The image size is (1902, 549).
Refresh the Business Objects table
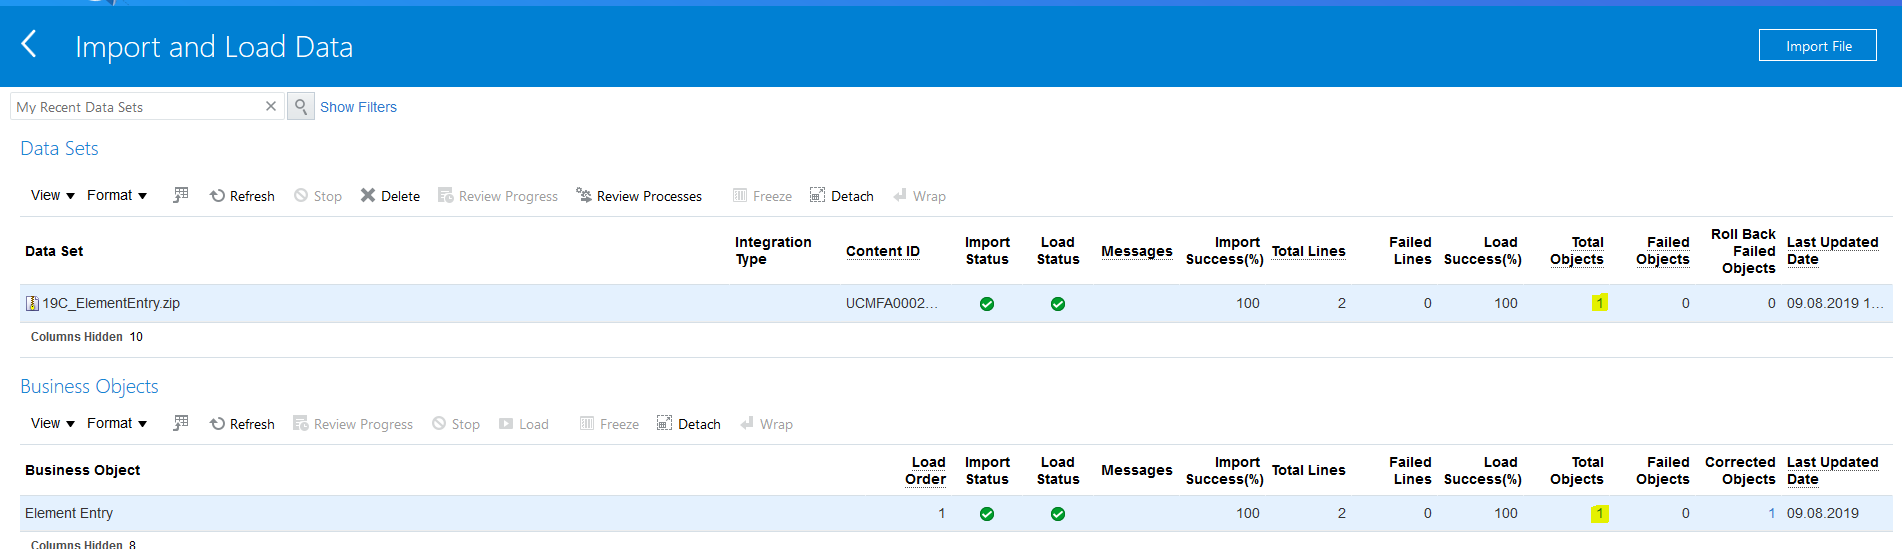[242, 424]
